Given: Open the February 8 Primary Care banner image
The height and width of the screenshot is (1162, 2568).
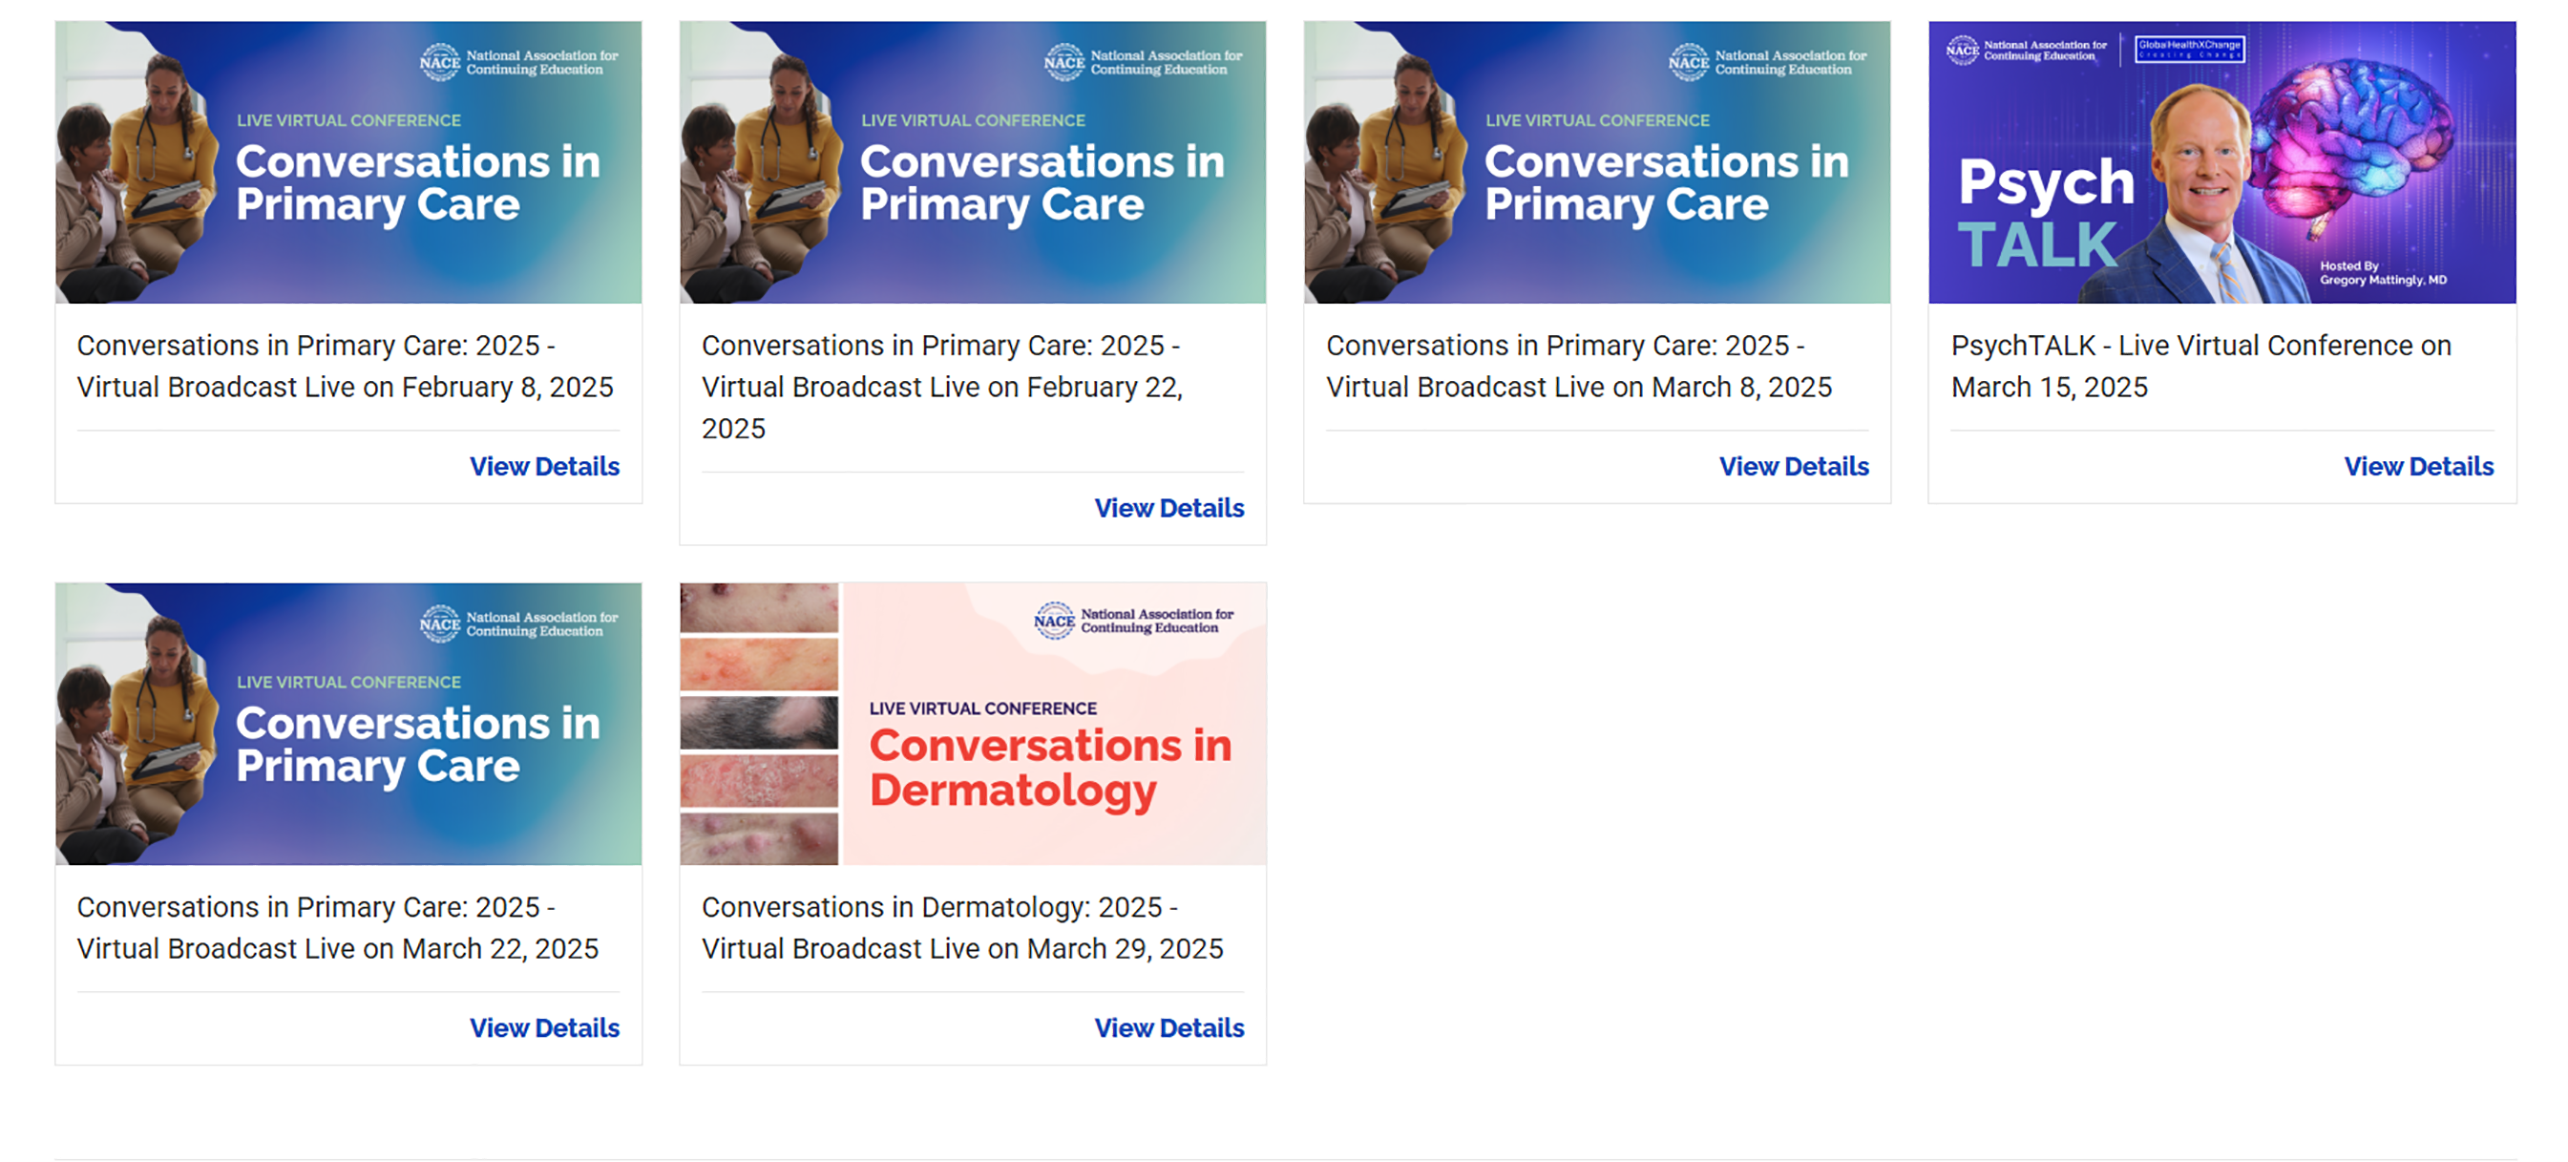Looking at the screenshot, I should pyautogui.click(x=348, y=162).
